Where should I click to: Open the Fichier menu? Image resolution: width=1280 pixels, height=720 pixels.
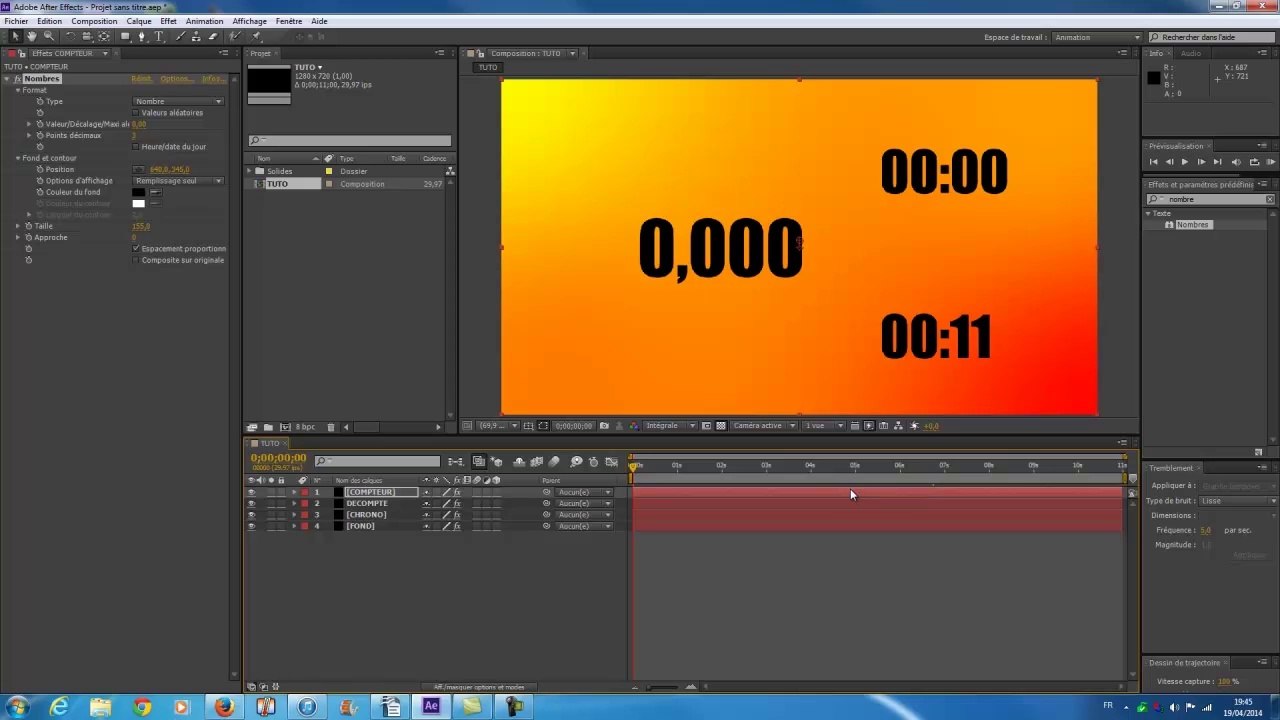[16, 21]
